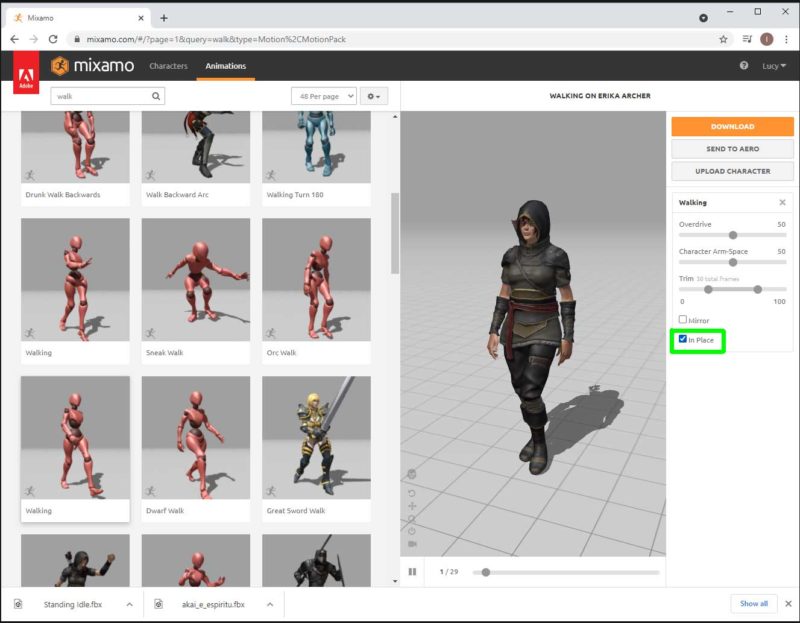800x623 pixels.
Task: Switch to the Animations tab
Action: pos(226,66)
